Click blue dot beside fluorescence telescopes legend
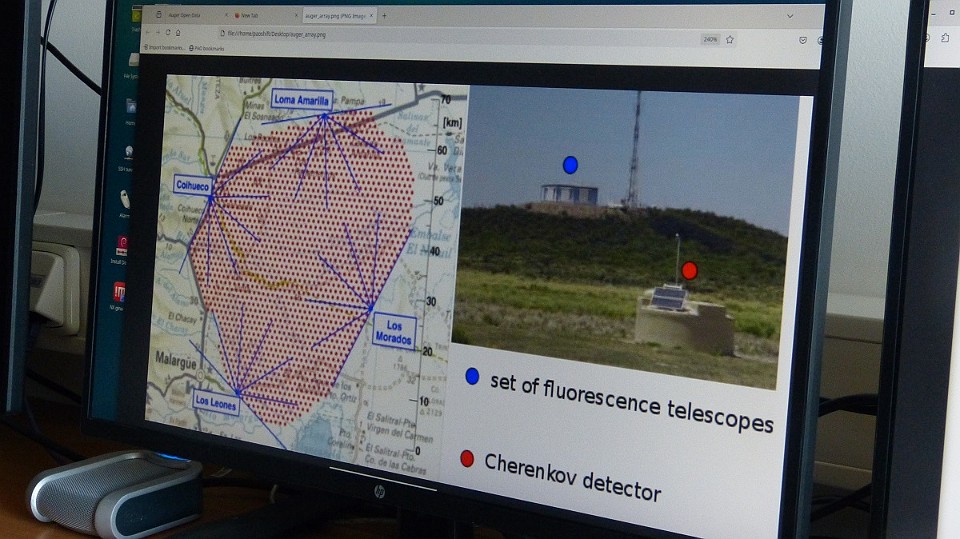 (472, 377)
